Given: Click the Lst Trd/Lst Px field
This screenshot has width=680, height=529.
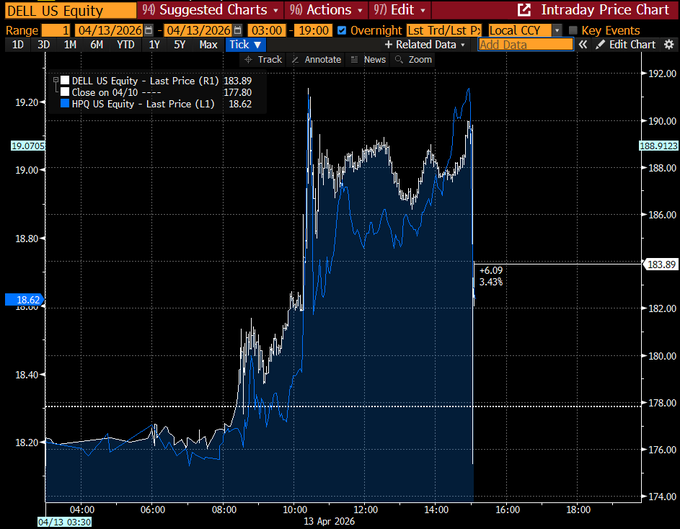Looking at the screenshot, I should (444, 30).
